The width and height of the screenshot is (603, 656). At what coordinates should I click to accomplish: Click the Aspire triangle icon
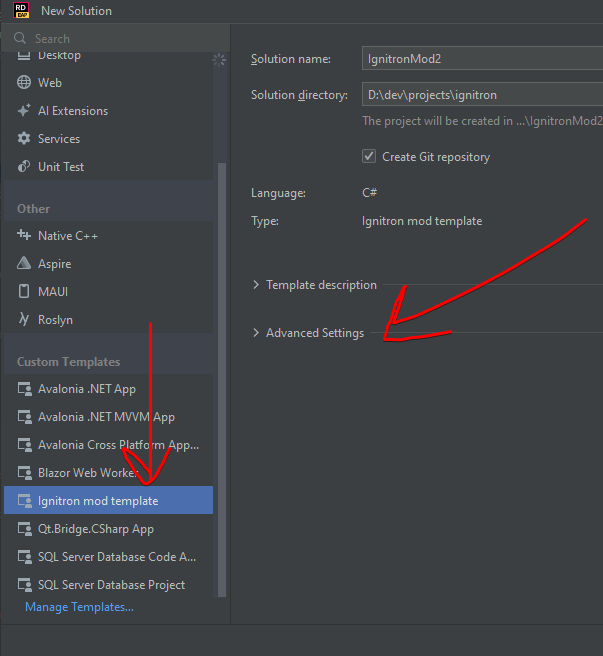pyautogui.click(x=24, y=263)
